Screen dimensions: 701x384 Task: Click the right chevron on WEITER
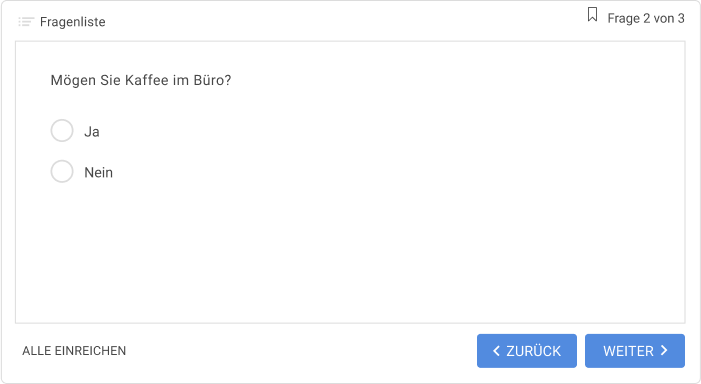click(664, 350)
